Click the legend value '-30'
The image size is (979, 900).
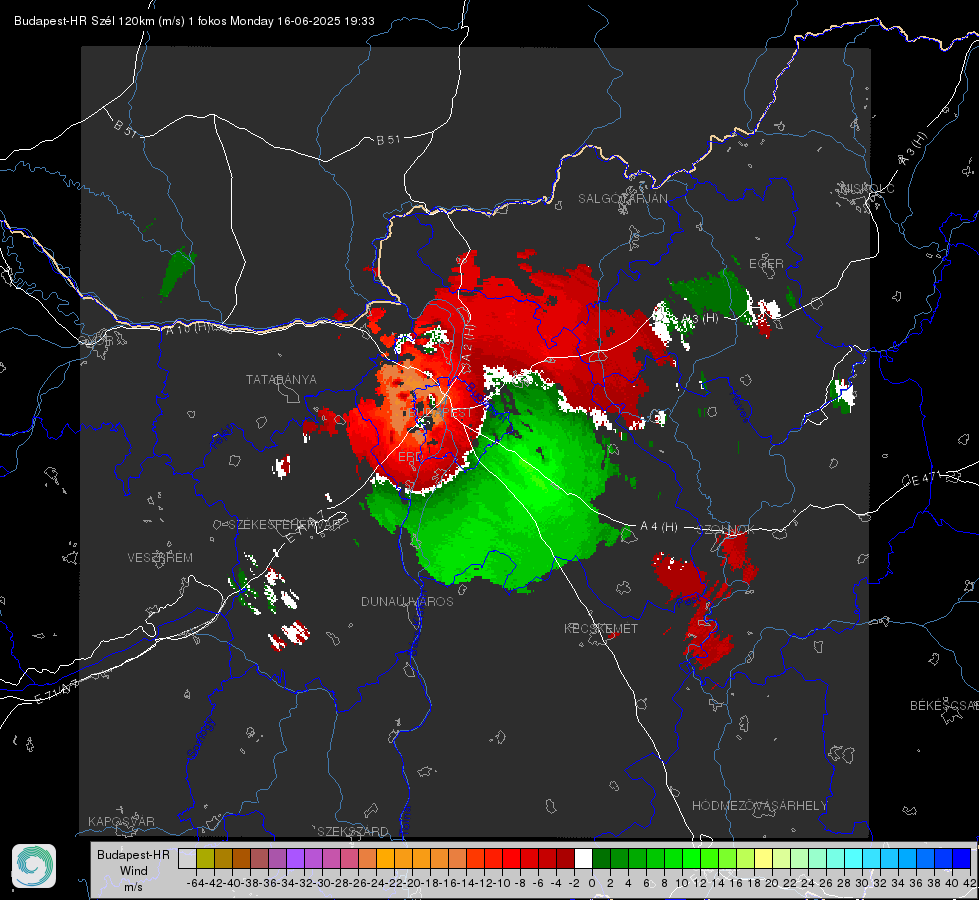pos(322,883)
